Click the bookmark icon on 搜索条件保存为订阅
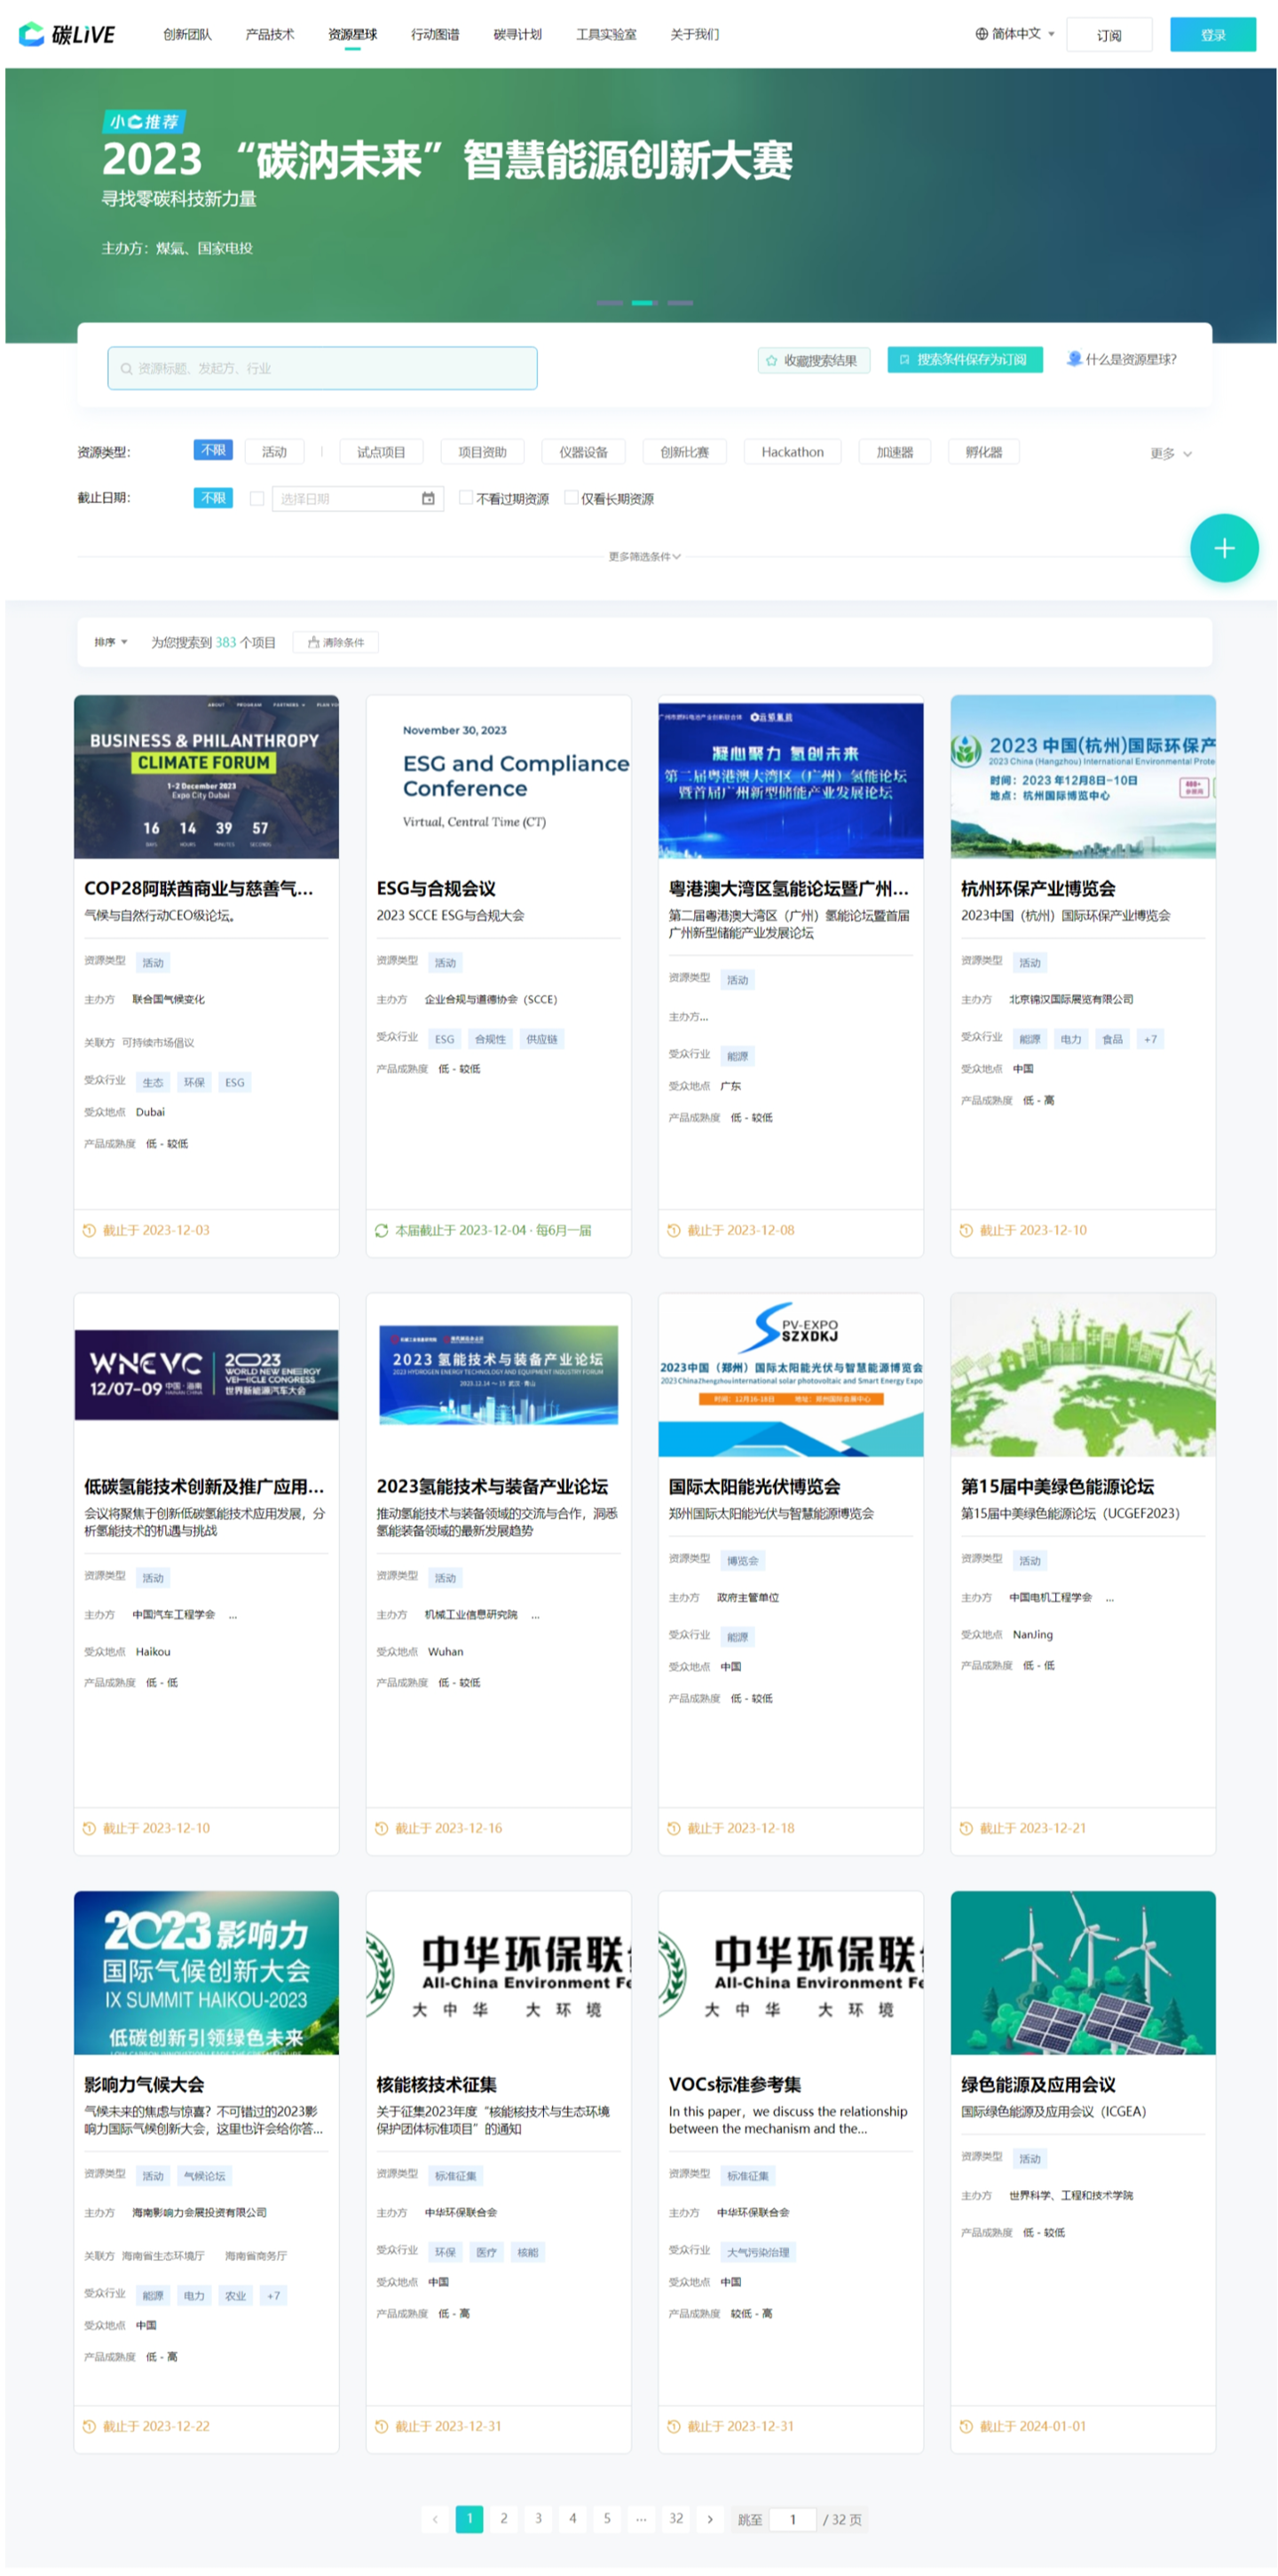The image size is (1278, 2576). pyautogui.click(x=904, y=360)
